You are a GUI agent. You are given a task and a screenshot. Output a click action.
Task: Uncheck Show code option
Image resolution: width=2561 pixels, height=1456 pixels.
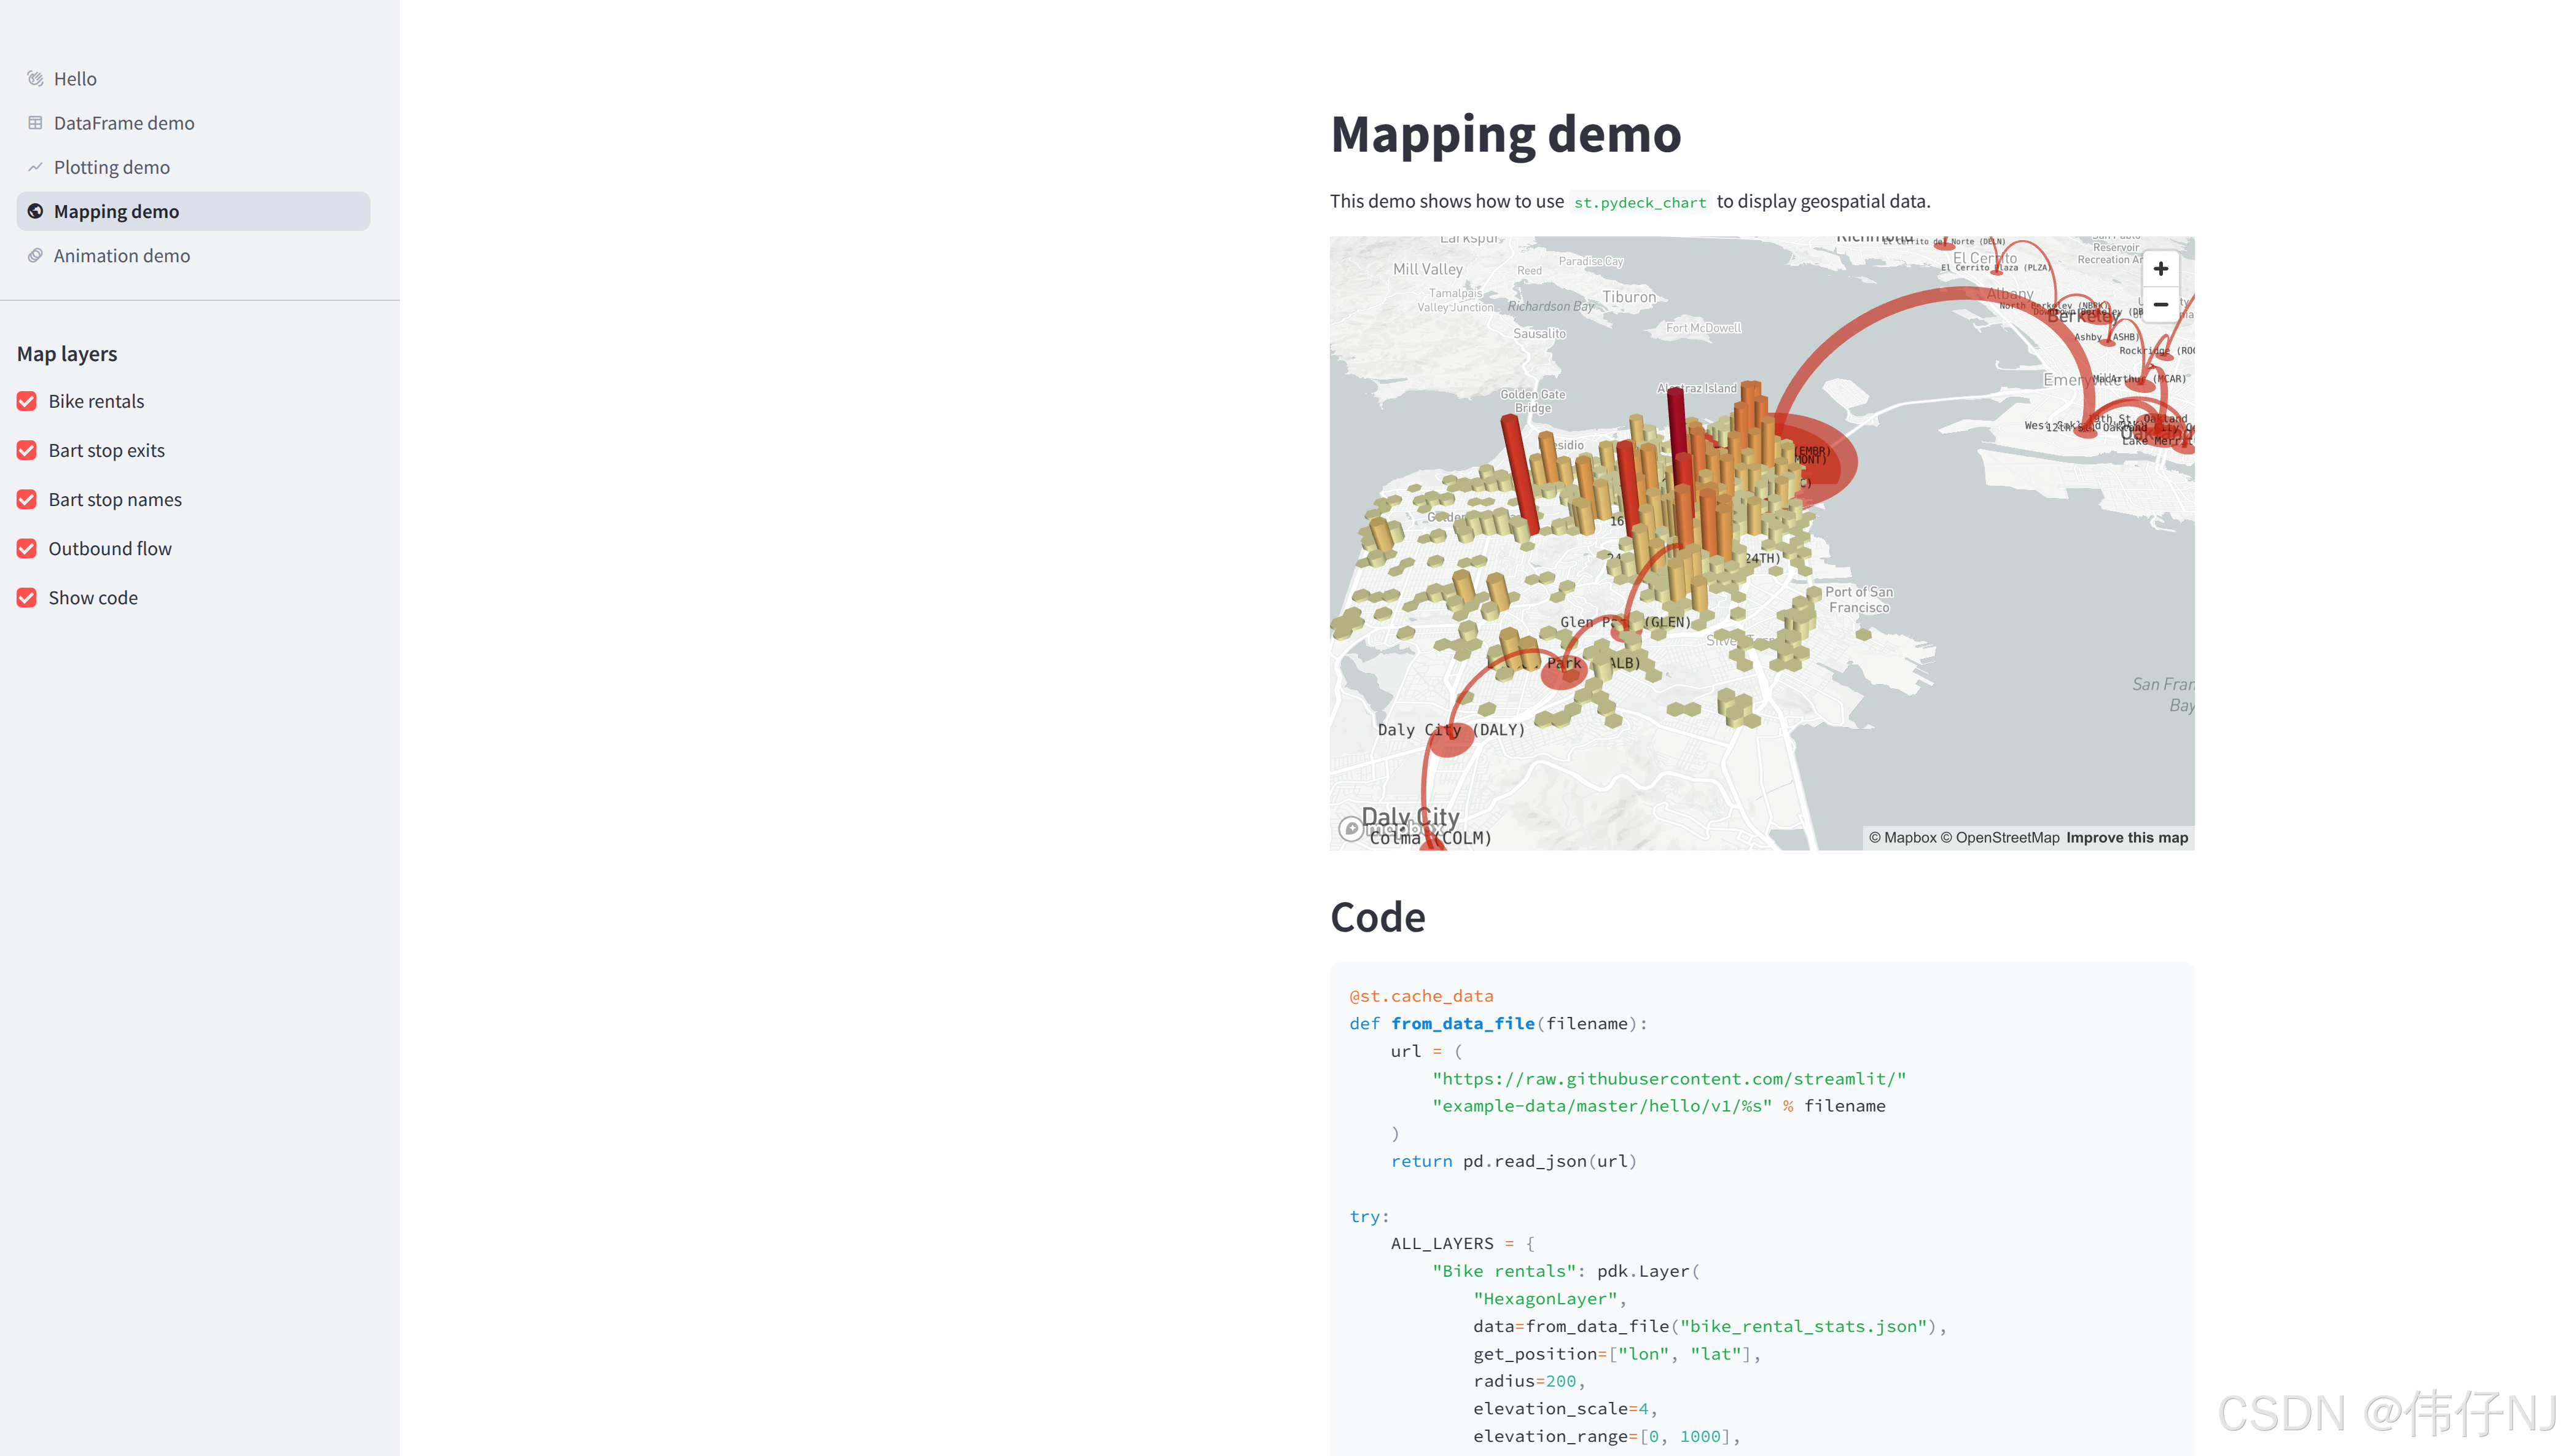click(x=27, y=597)
